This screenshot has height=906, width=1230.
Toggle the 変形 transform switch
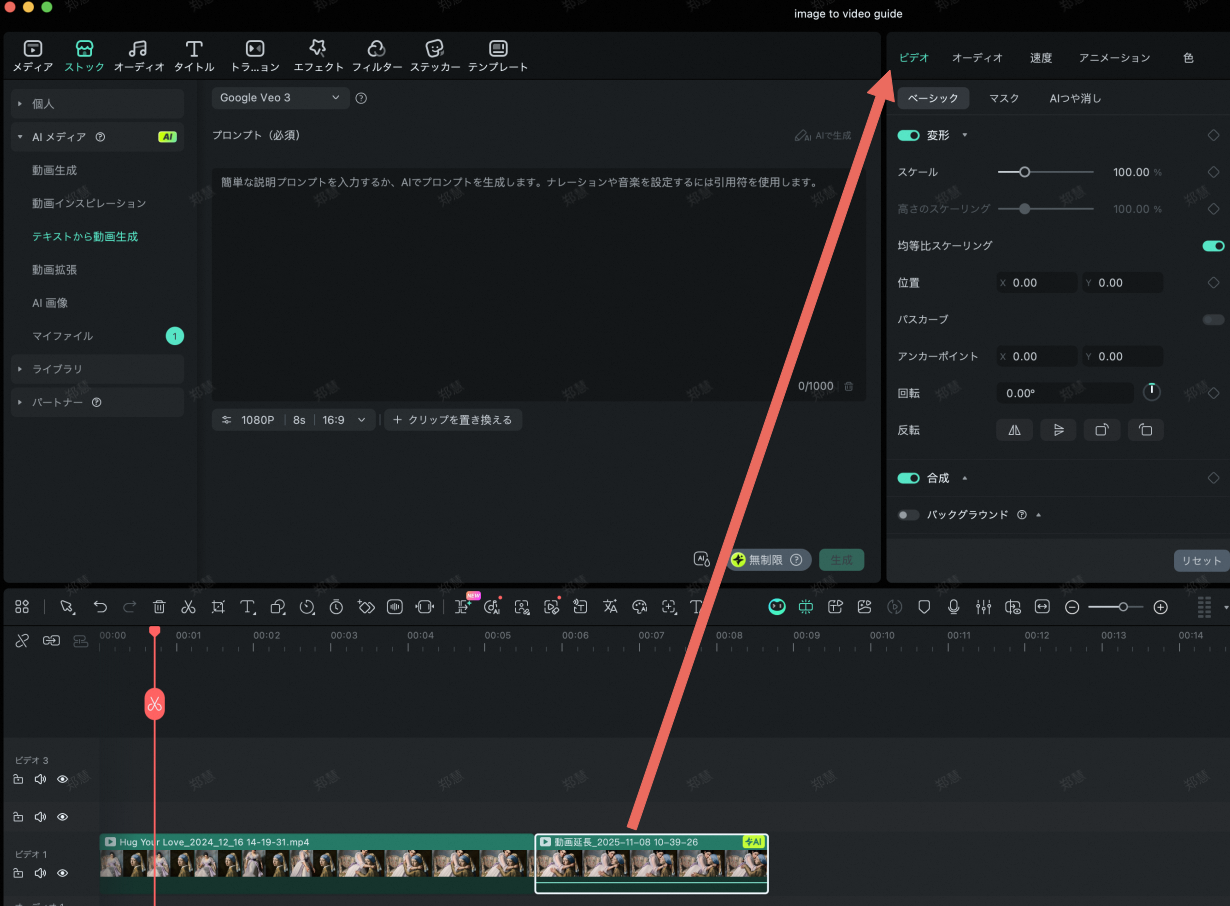click(908, 135)
